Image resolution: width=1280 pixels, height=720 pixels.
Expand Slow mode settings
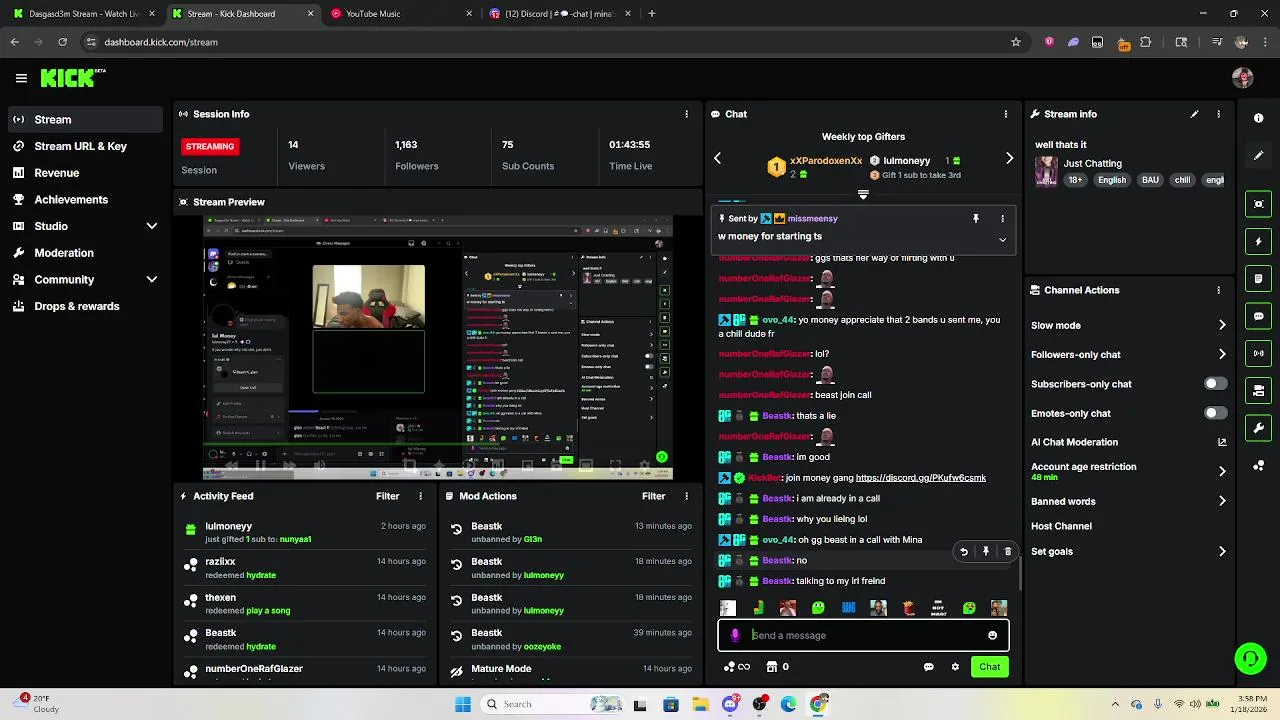pos(1222,325)
